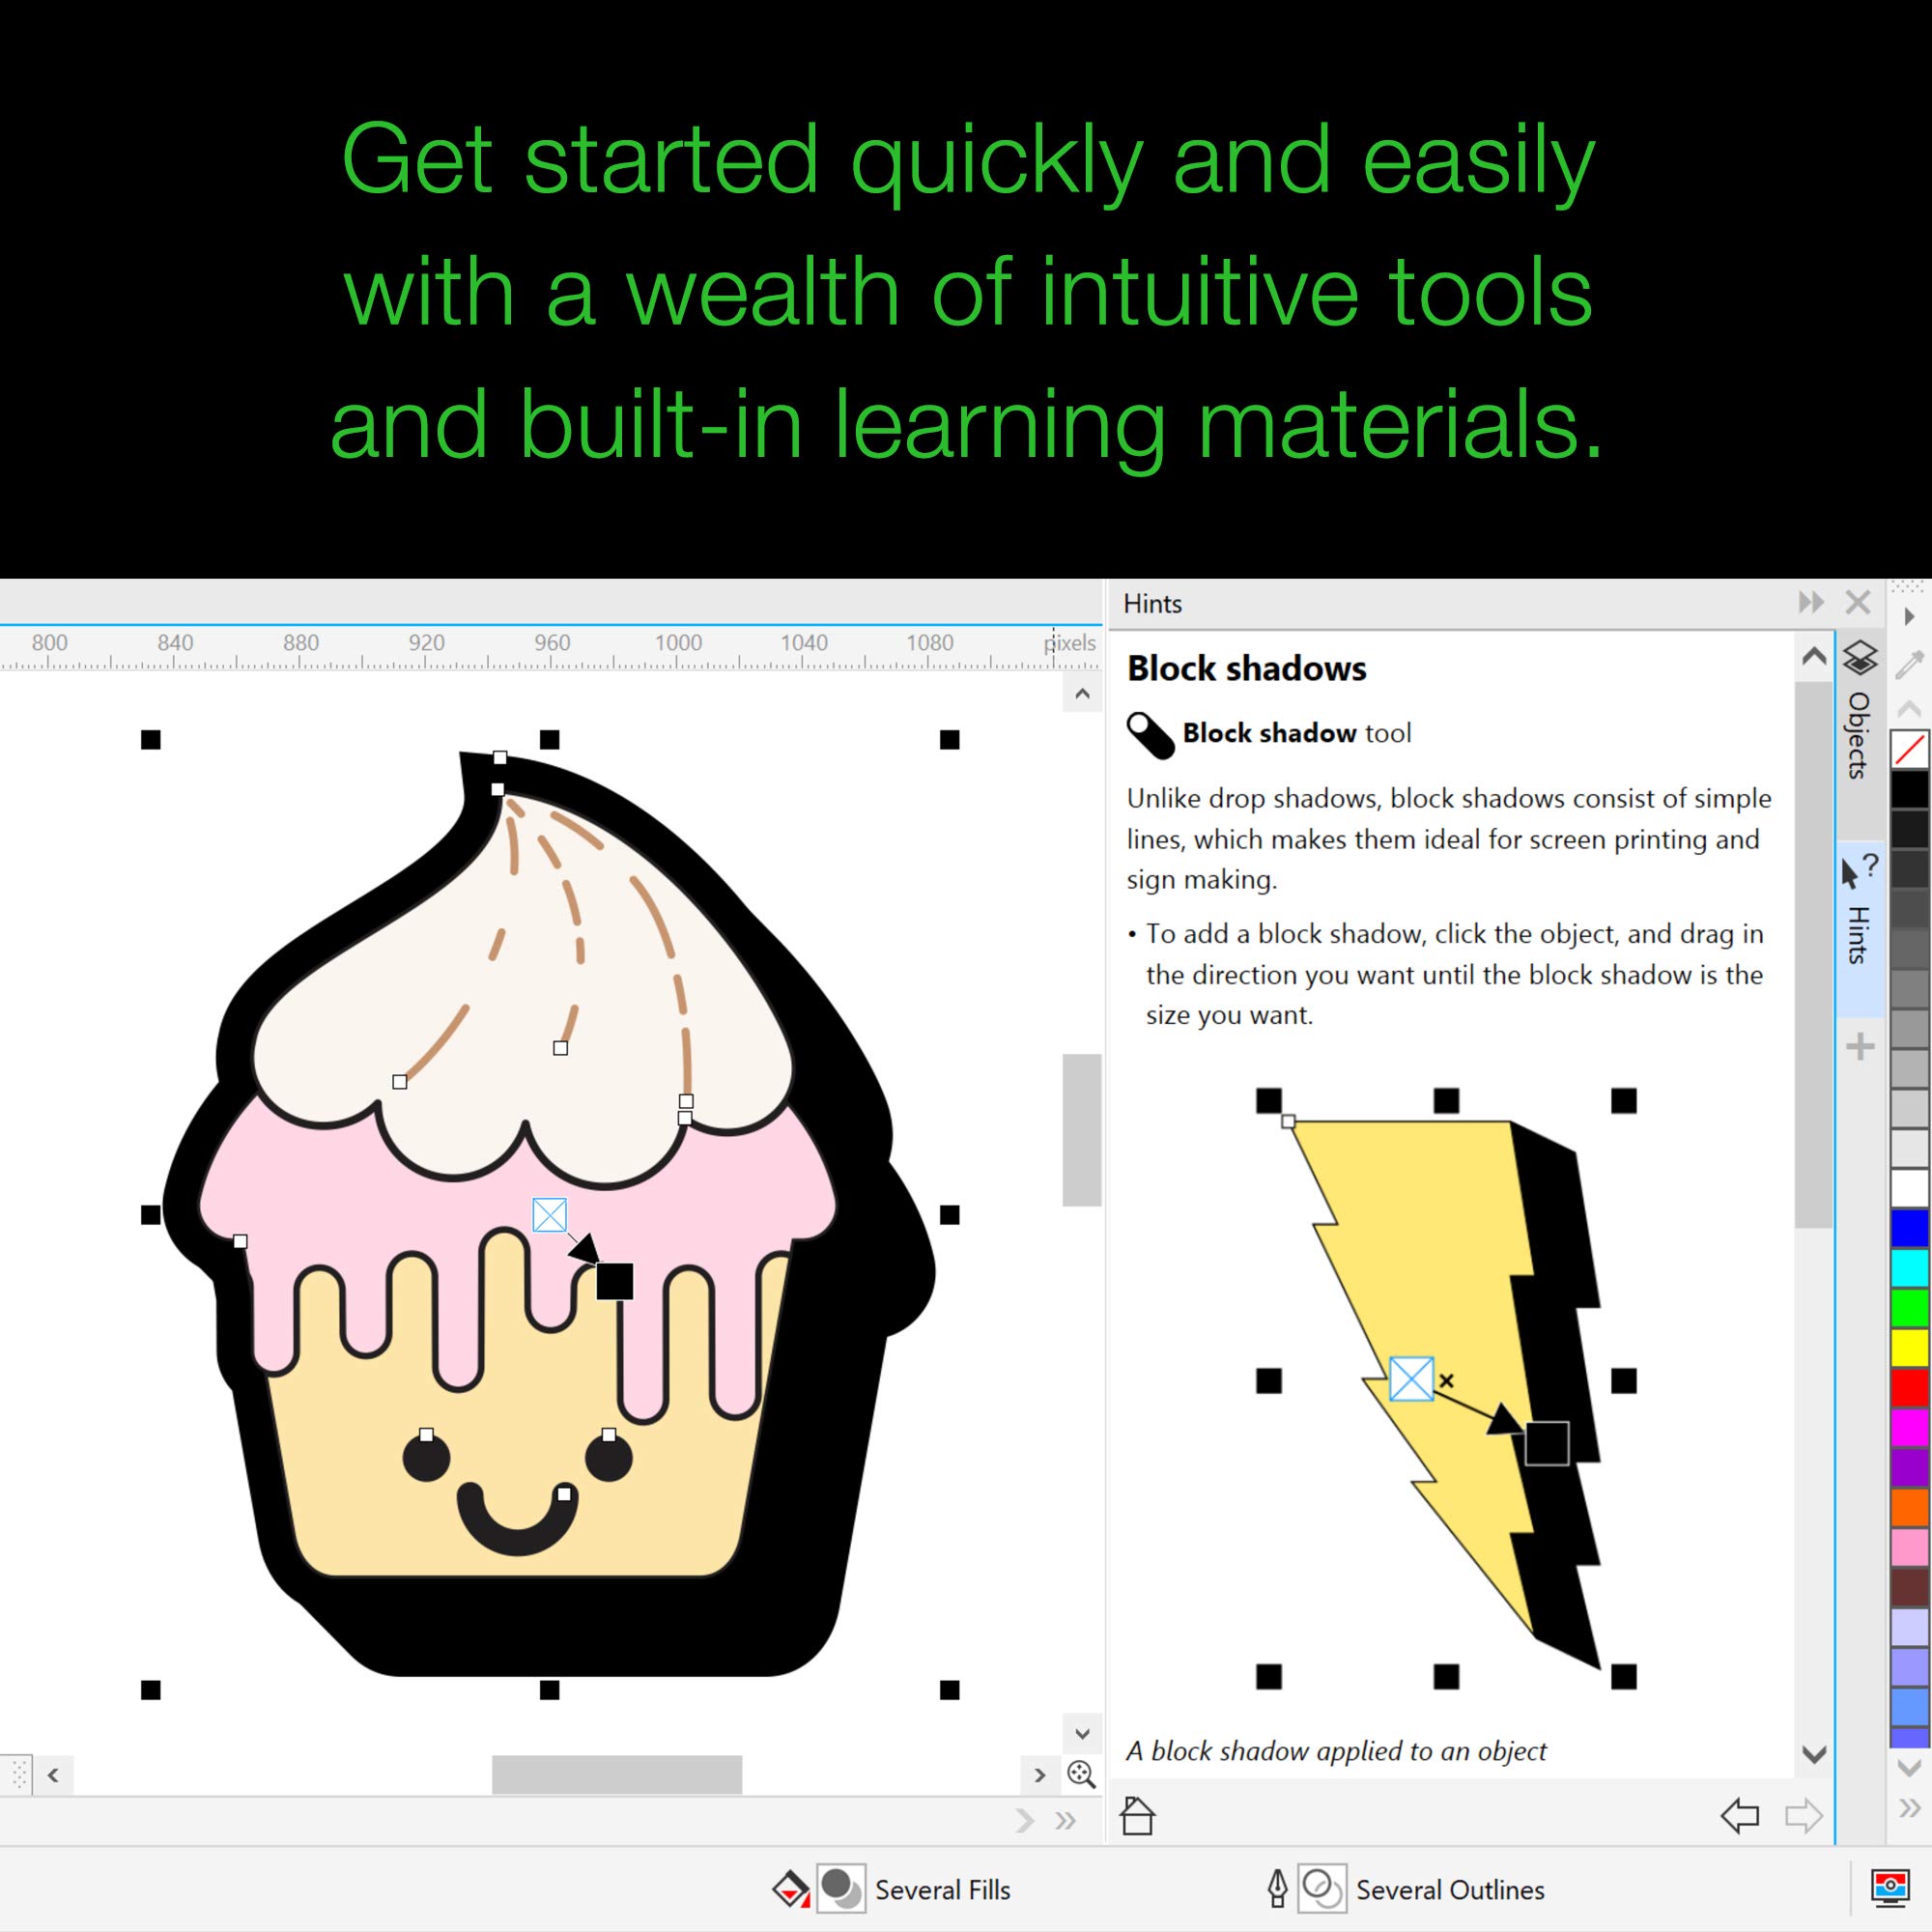The height and width of the screenshot is (1932, 1932).
Task: Click the canvas horizontal scrollbar thumb
Action: click(x=617, y=1774)
